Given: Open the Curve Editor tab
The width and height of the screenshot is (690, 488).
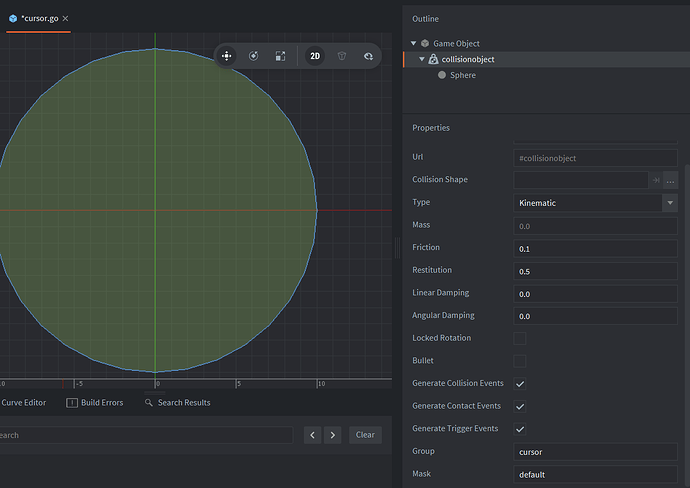Looking at the screenshot, I should 23,403.
